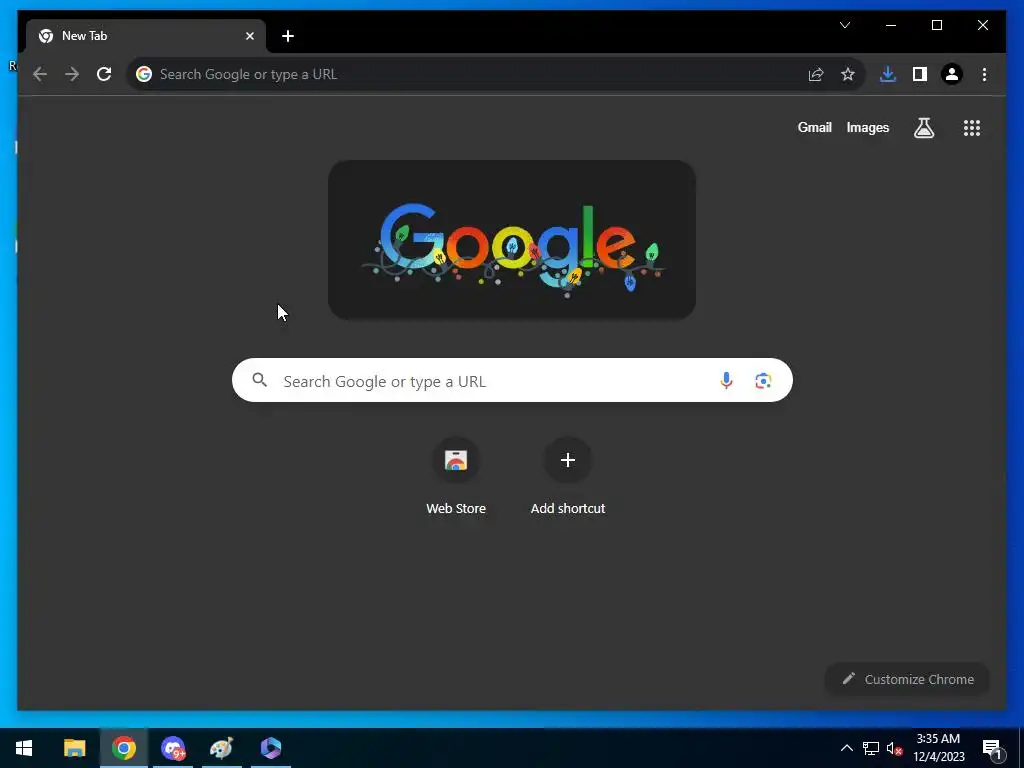Open Paint taskbar icon
1024x768 pixels.
221,748
